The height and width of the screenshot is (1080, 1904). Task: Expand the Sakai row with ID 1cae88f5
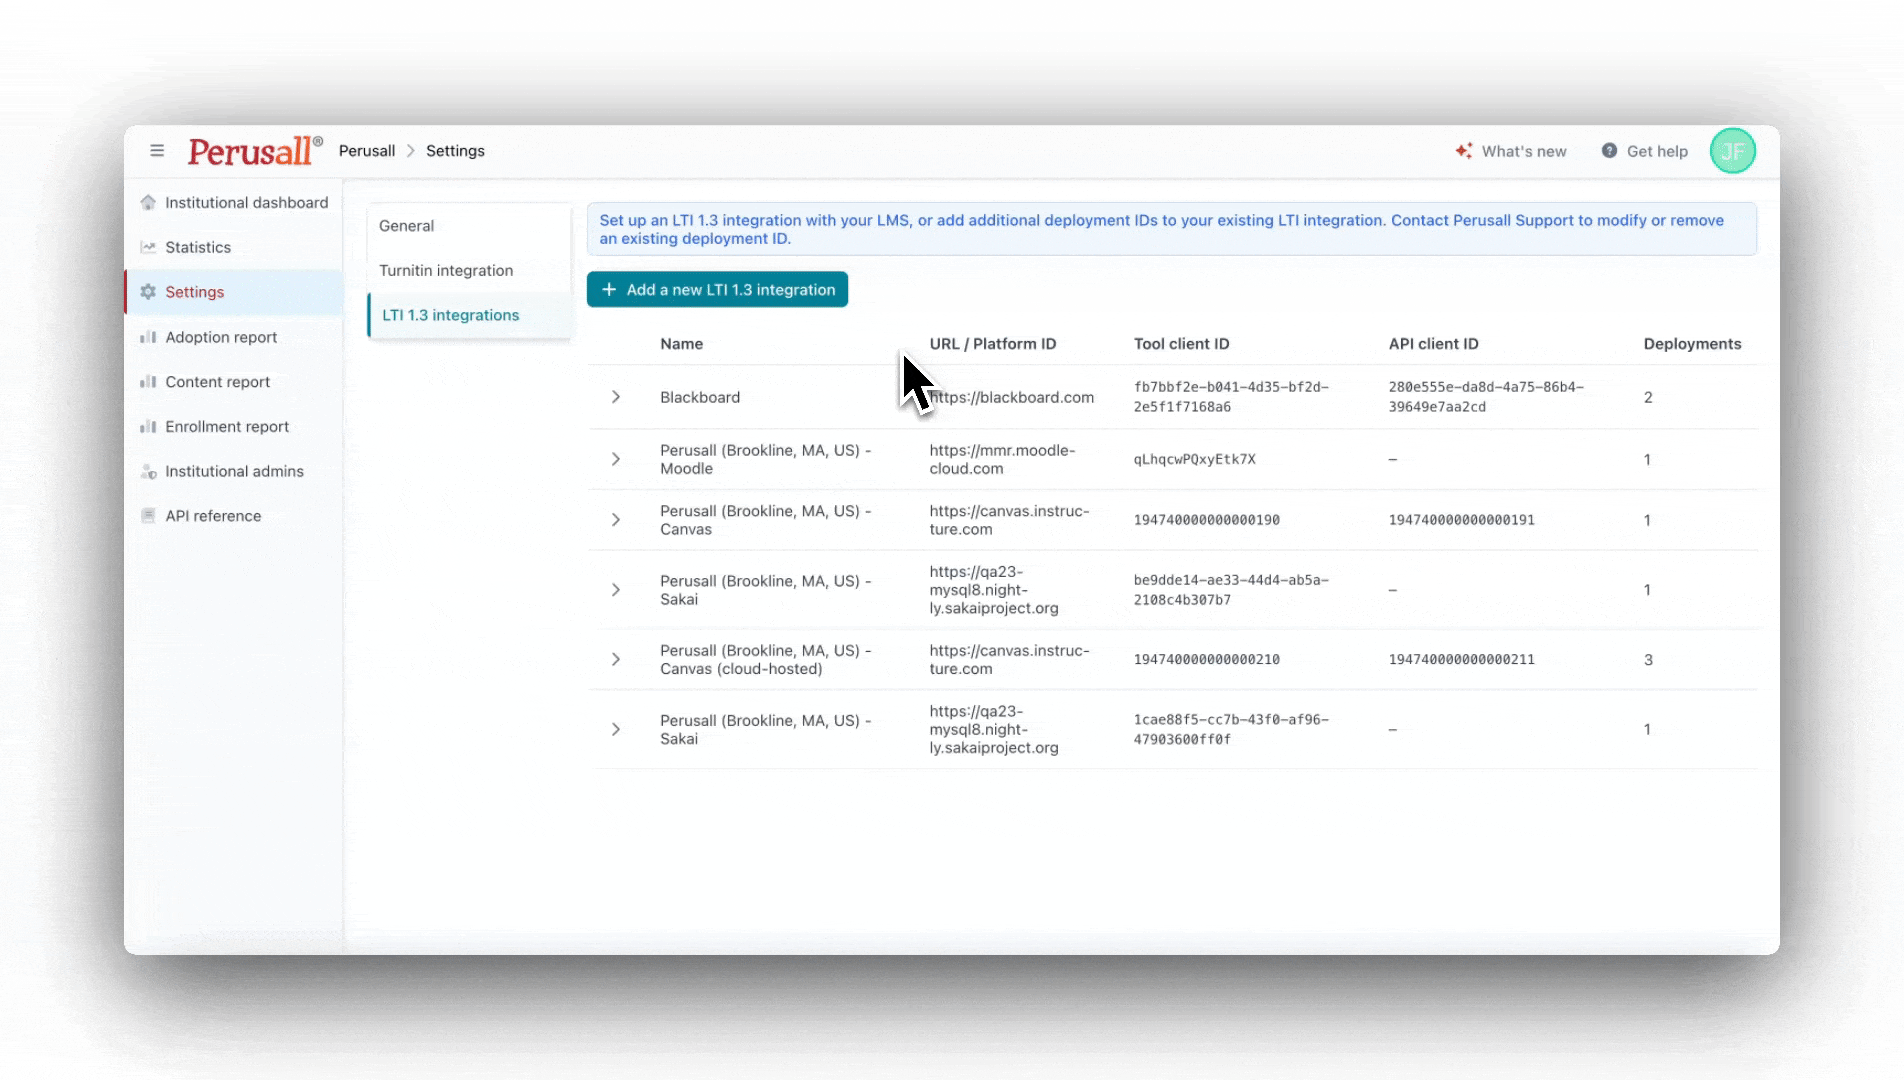[x=616, y=730]
